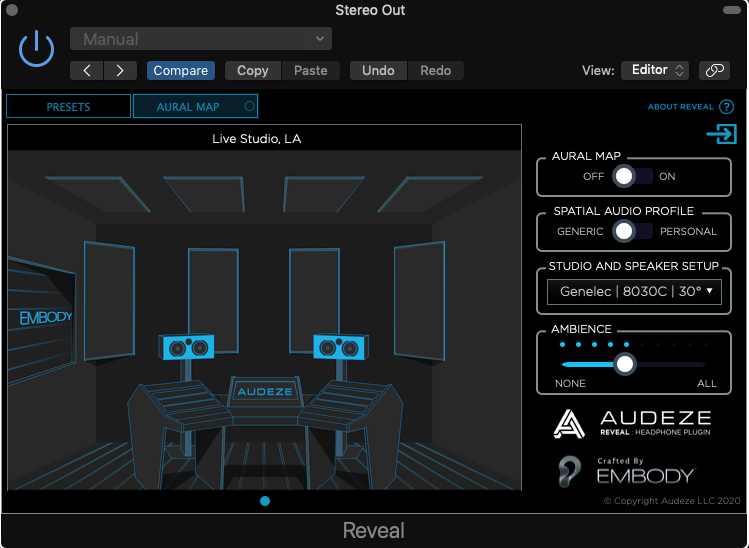This screenshot has height=548, width=749.
Task: Click the Undo button
Action: (378, 71)
